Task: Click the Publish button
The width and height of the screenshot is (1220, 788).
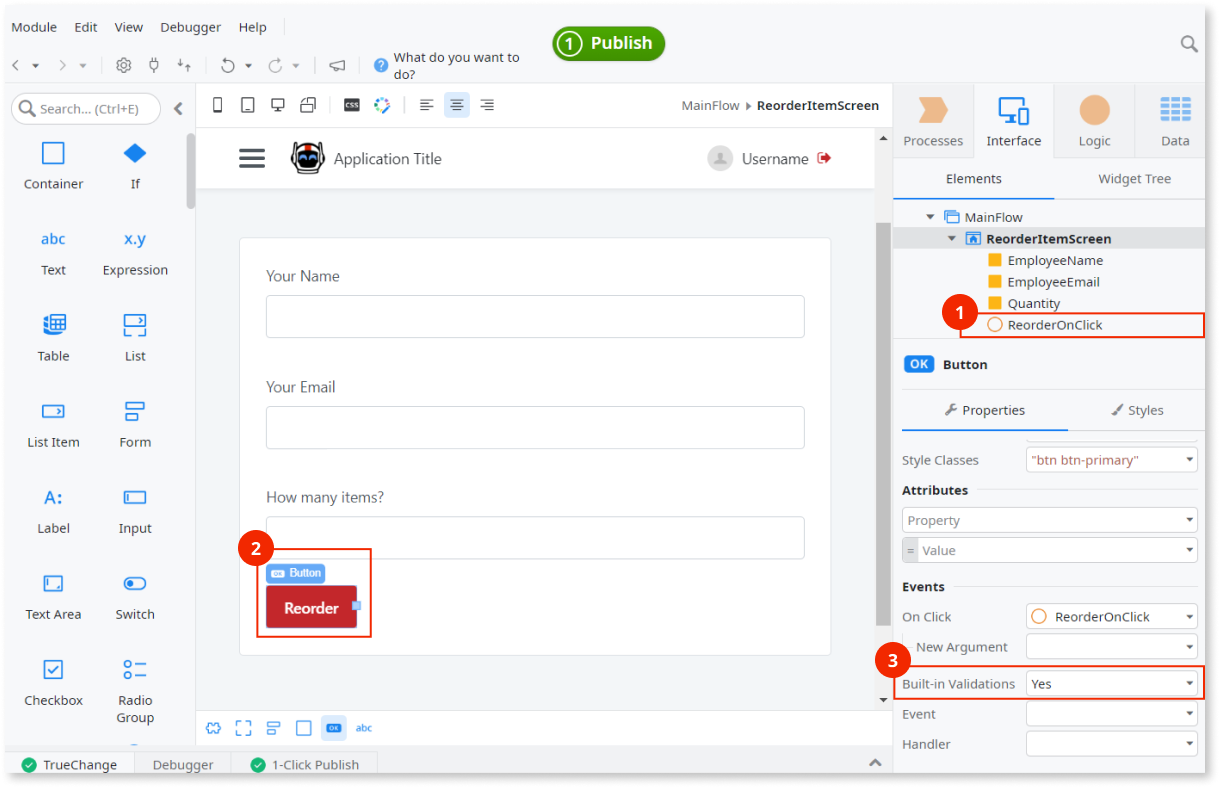Action: click(608, 43)
